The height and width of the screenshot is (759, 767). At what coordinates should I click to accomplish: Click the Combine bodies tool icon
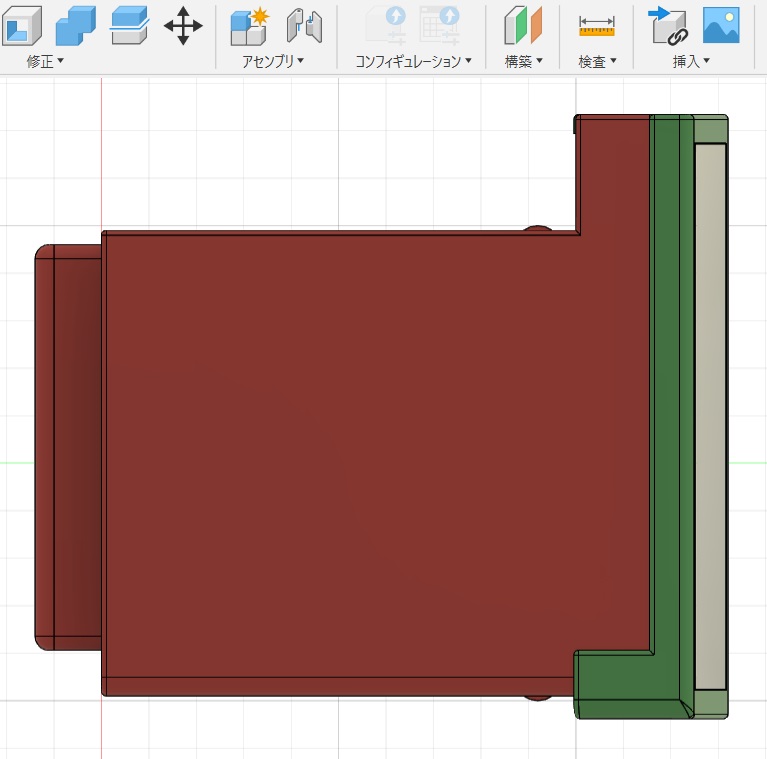point(75,25)
